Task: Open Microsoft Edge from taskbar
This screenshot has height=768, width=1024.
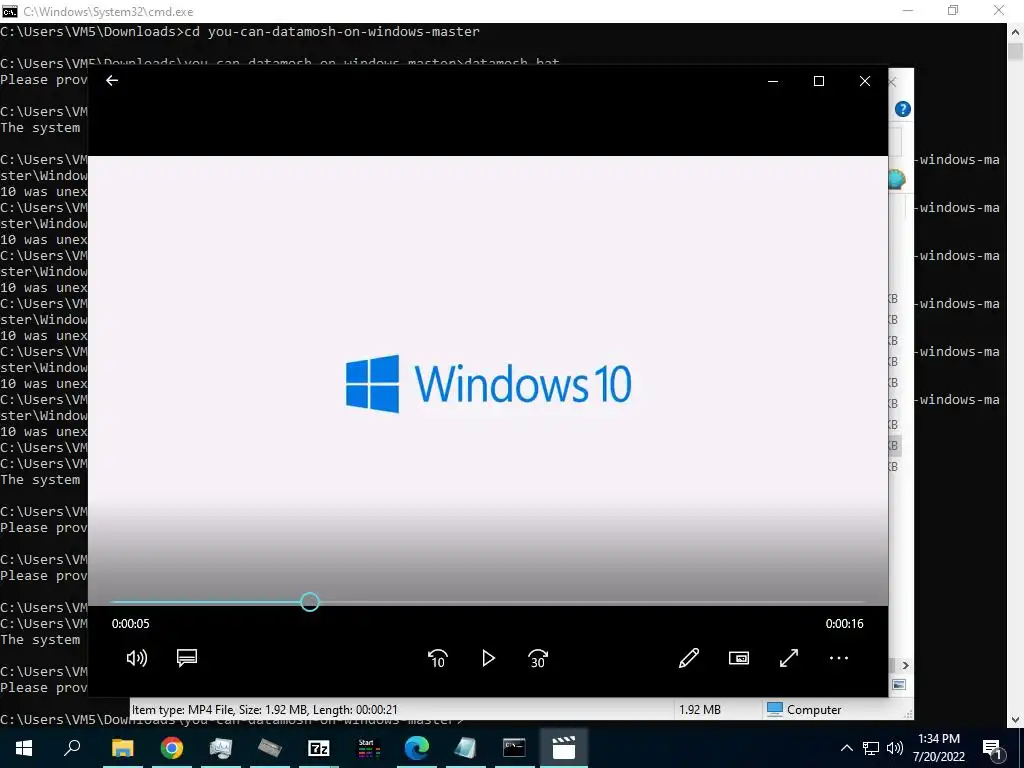Action: (x=417, y=748)
